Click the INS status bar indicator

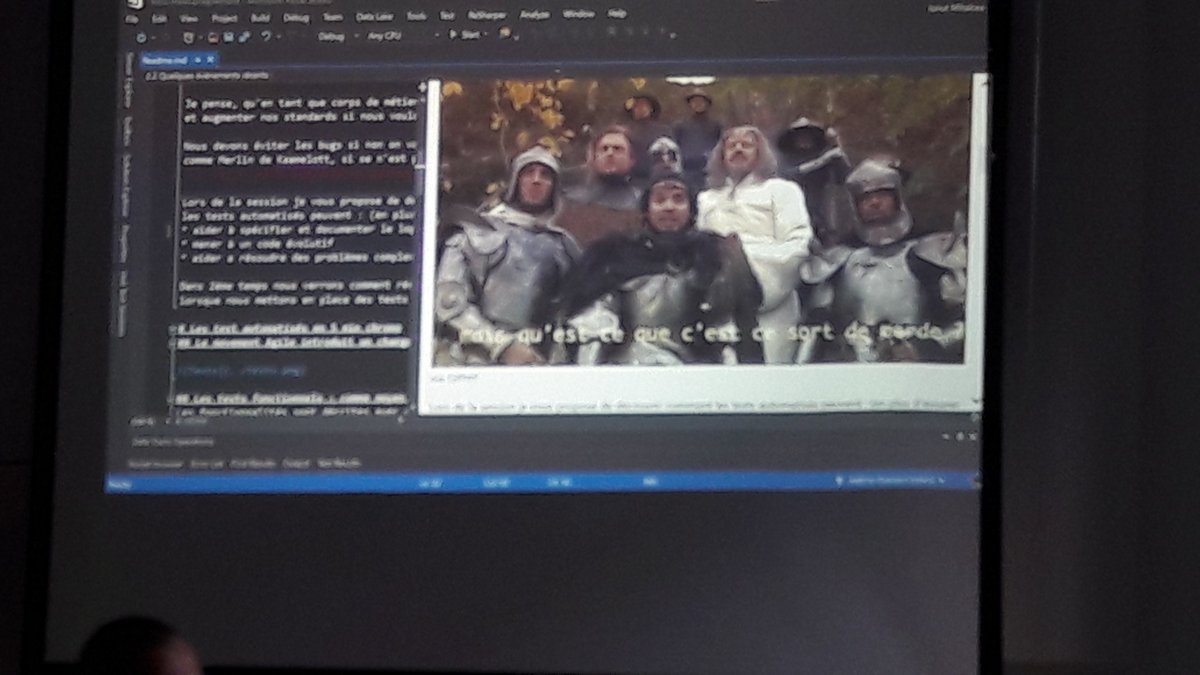pyautogui.click(x=649, y=481)
